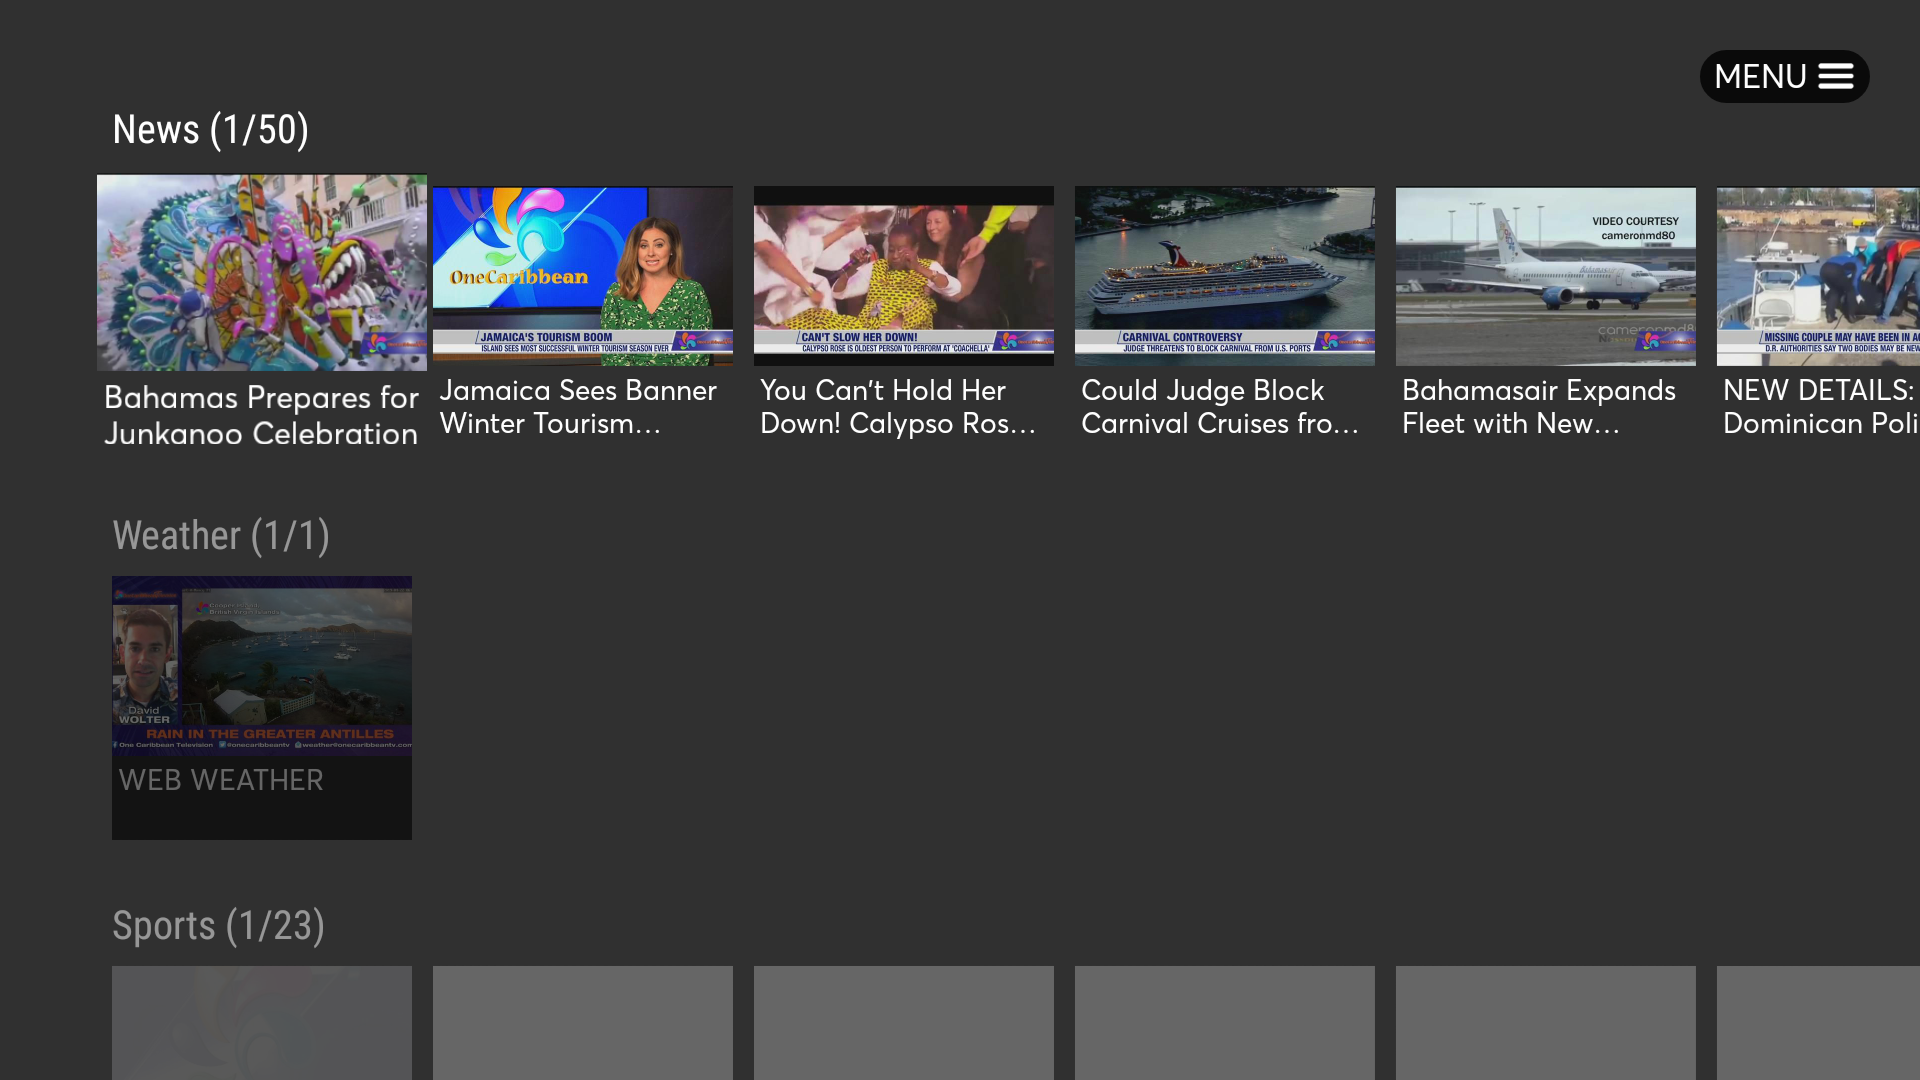1920x1080 pixels.
Task: Select Bahamasair airplane video thumbnail
Action: click(x=1545, y=275)
